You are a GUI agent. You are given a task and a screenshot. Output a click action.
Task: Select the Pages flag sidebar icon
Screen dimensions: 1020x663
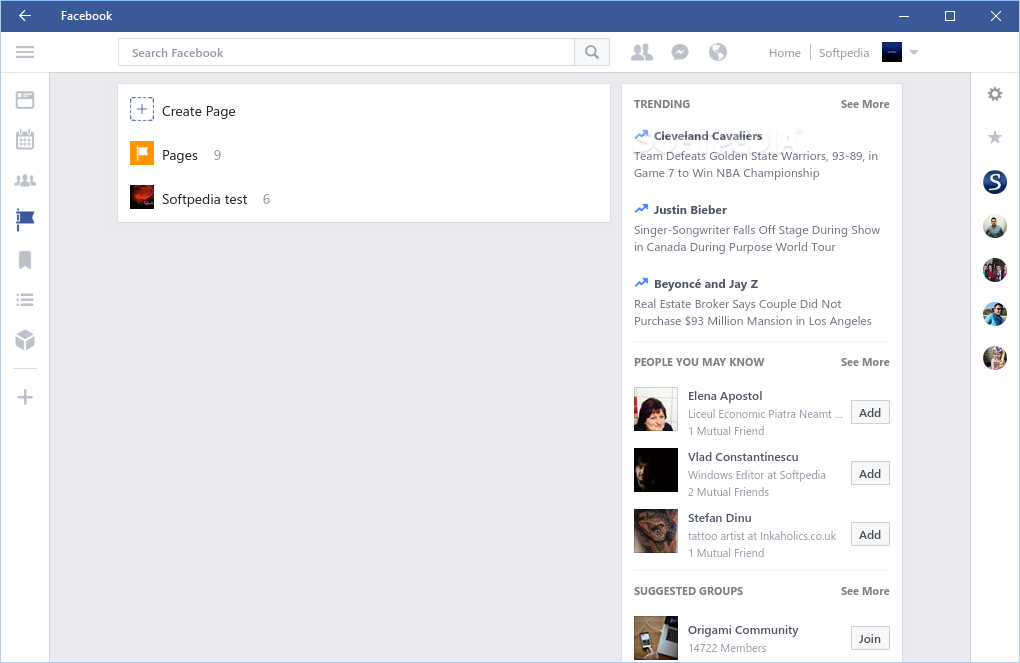click(x=25, y=220)
